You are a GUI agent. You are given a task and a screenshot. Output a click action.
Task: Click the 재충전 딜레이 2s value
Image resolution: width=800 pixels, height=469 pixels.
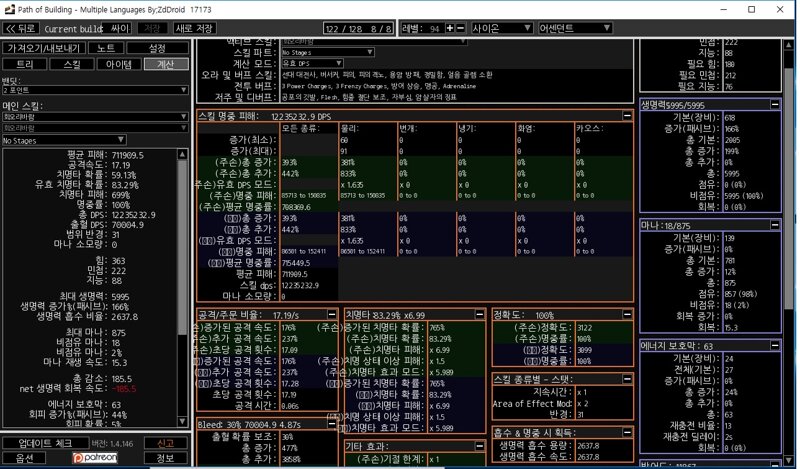pos(728,436)
